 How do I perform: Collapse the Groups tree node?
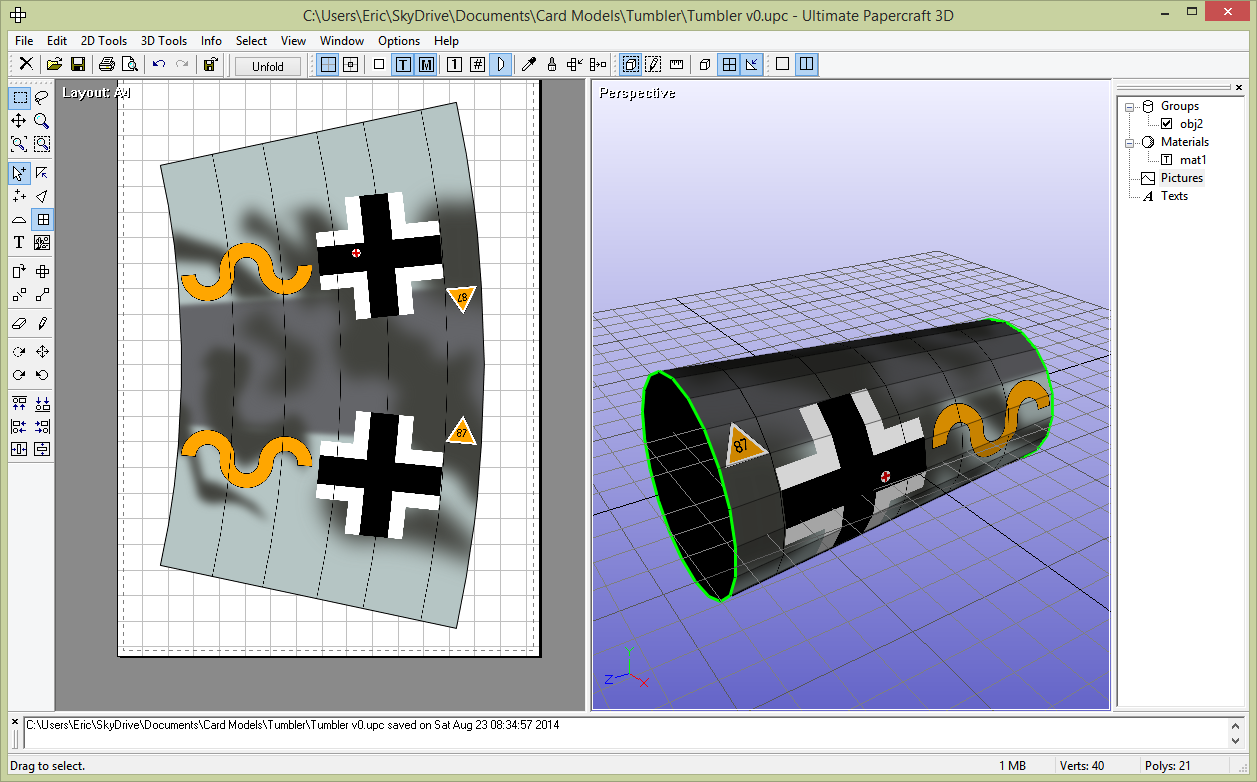point(1130,106)
